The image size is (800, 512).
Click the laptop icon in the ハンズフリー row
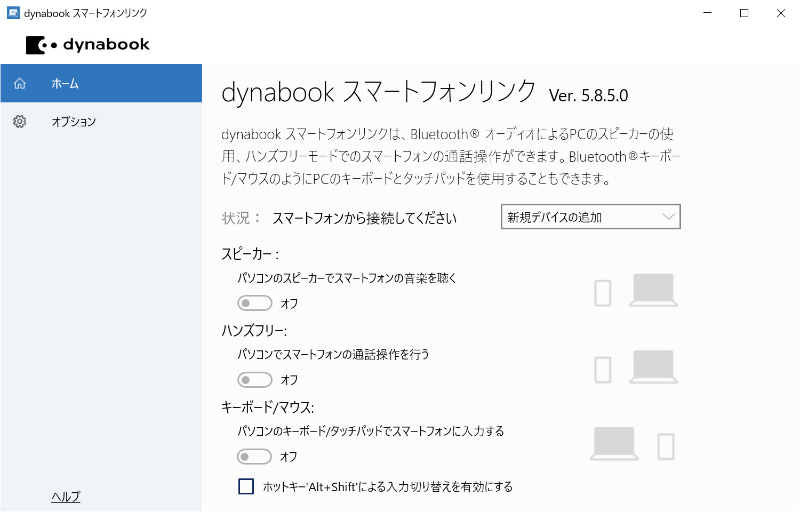[653, 367]
